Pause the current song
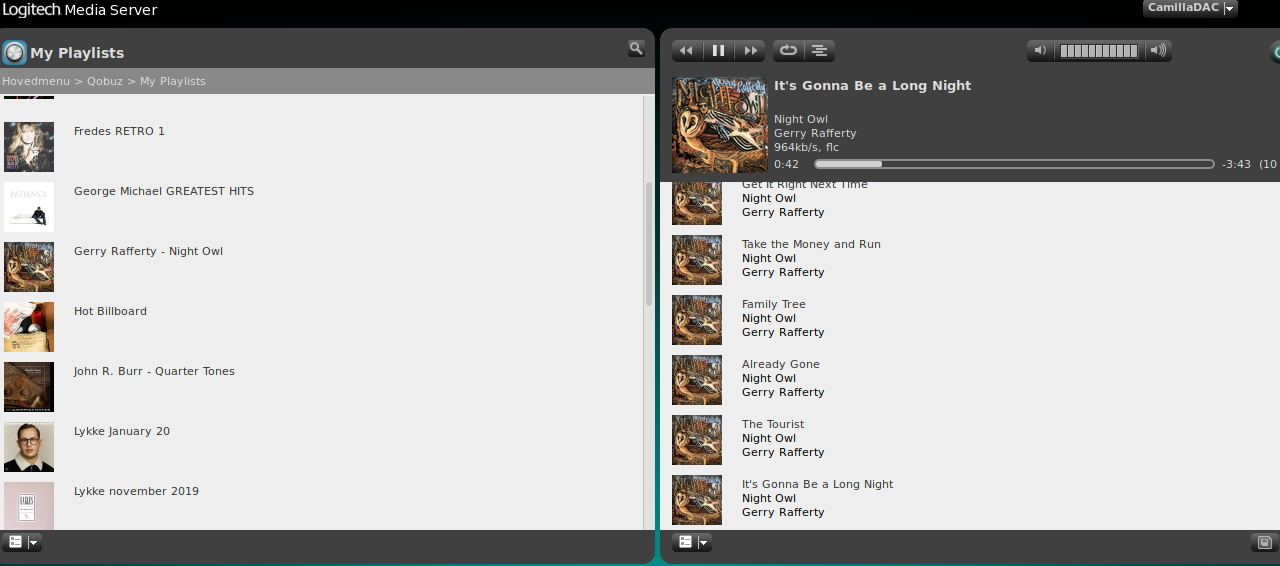The image size is (1280, 566). [718, 51]
